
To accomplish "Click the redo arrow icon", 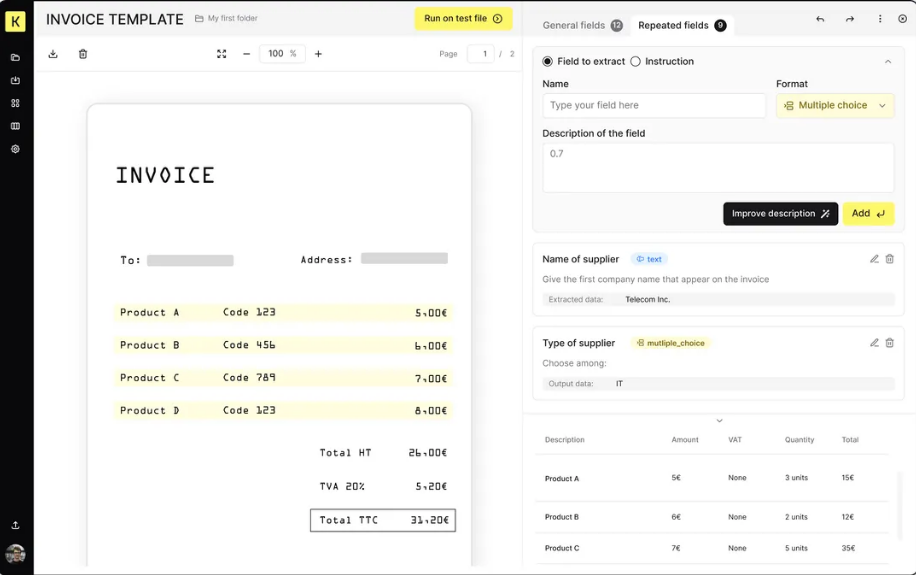I will click(850, 19).
